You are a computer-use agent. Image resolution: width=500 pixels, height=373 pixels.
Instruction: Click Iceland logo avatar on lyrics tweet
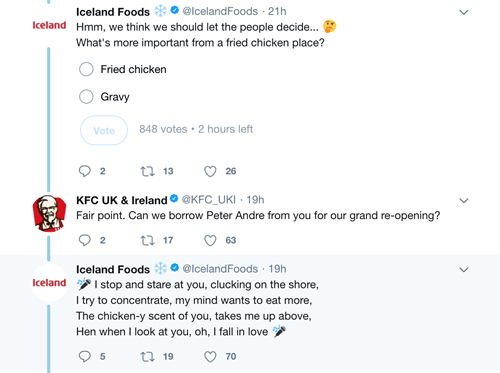tap(49, 283)
